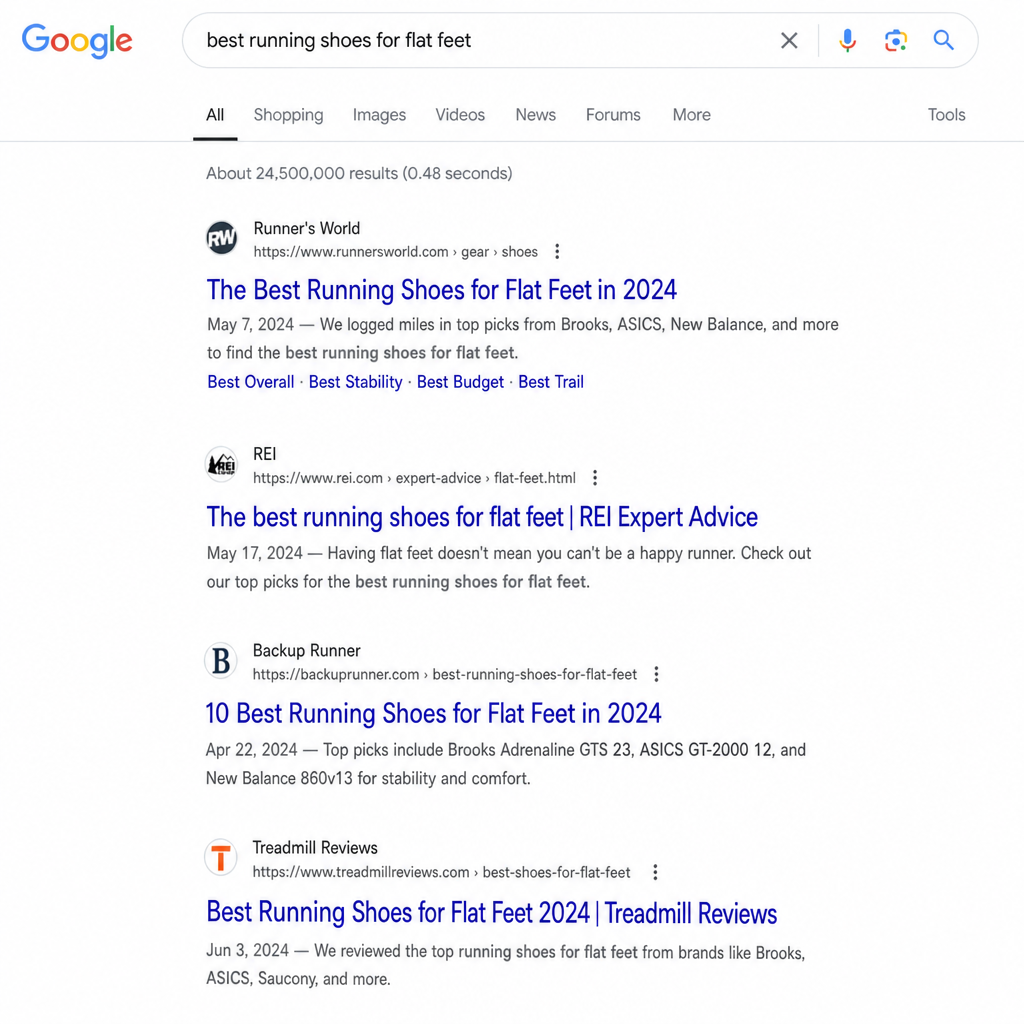The height and width of the screenshot is (1024, 1024).
Task: Switch to the News tab
Action: coord(536,115)
